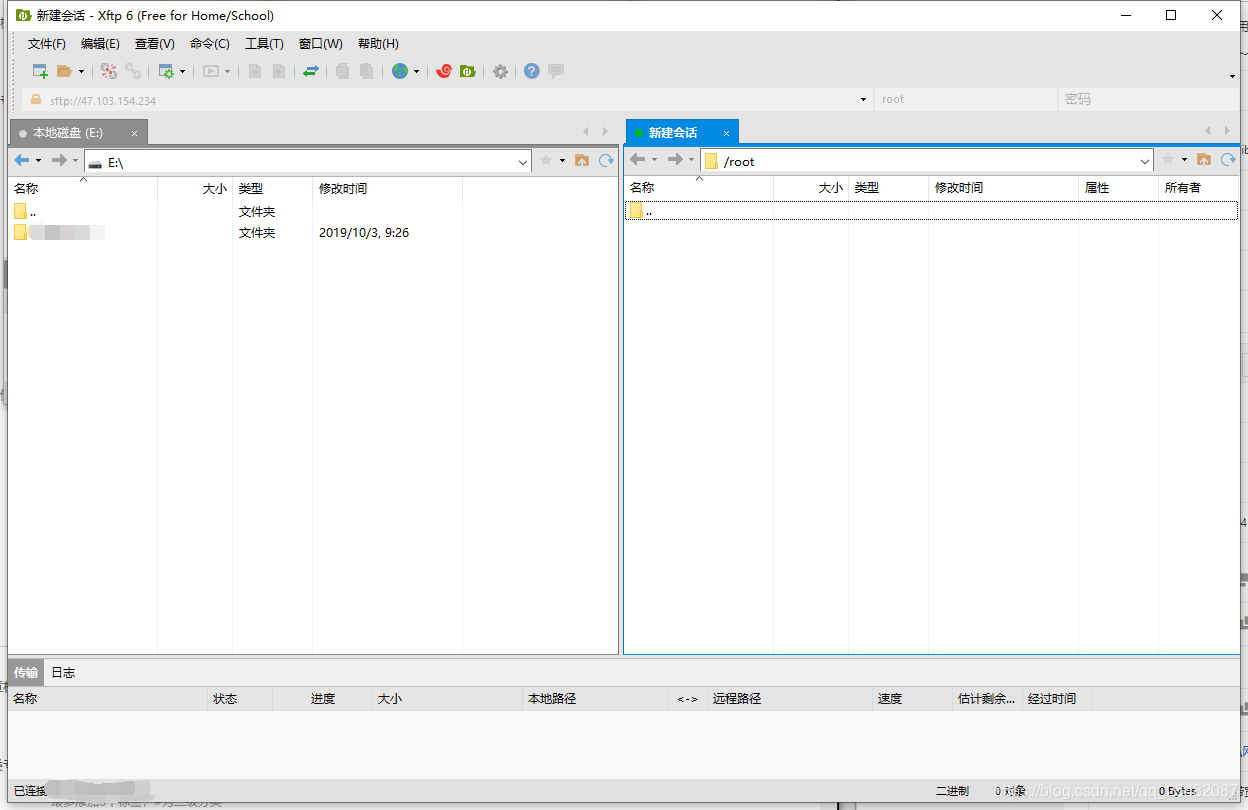
Task: Click local pane Back arrow
Action: (x=22, y=161)
